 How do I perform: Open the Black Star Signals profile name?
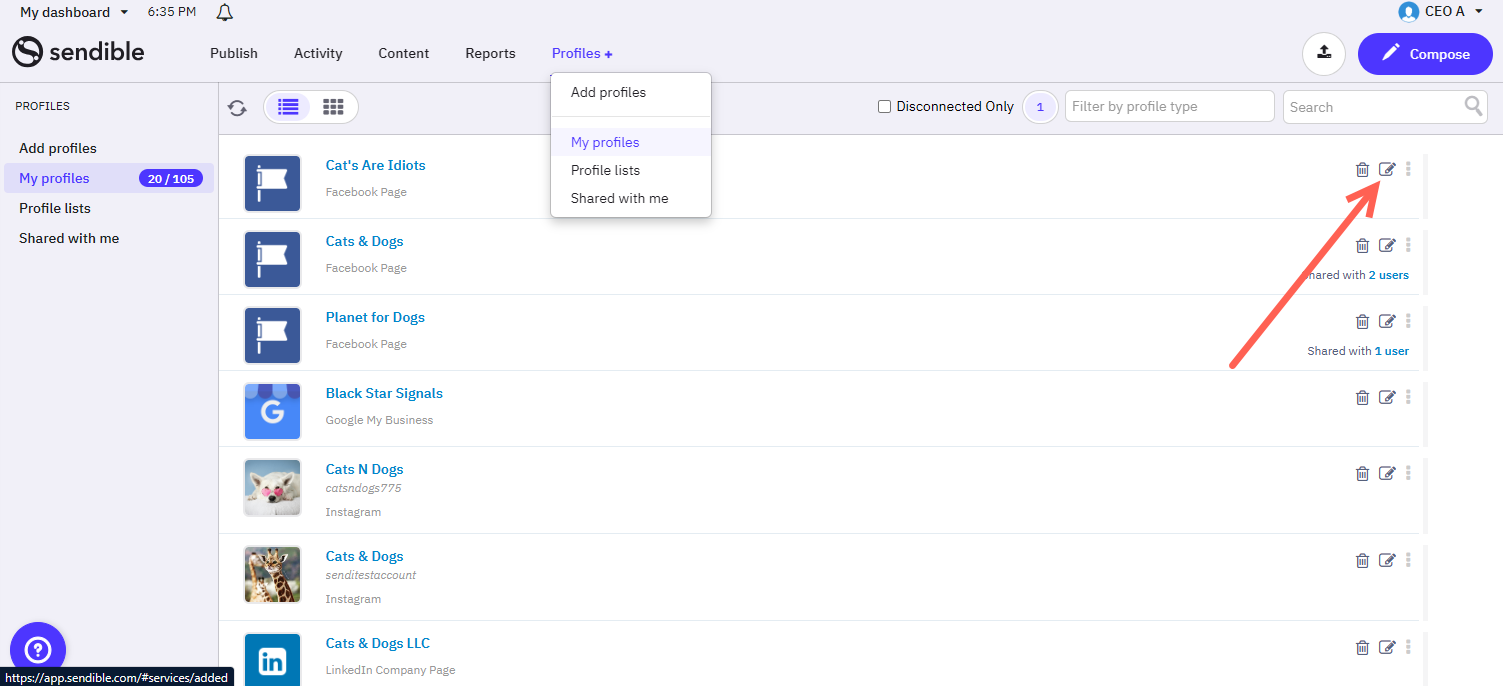[384, 393]
